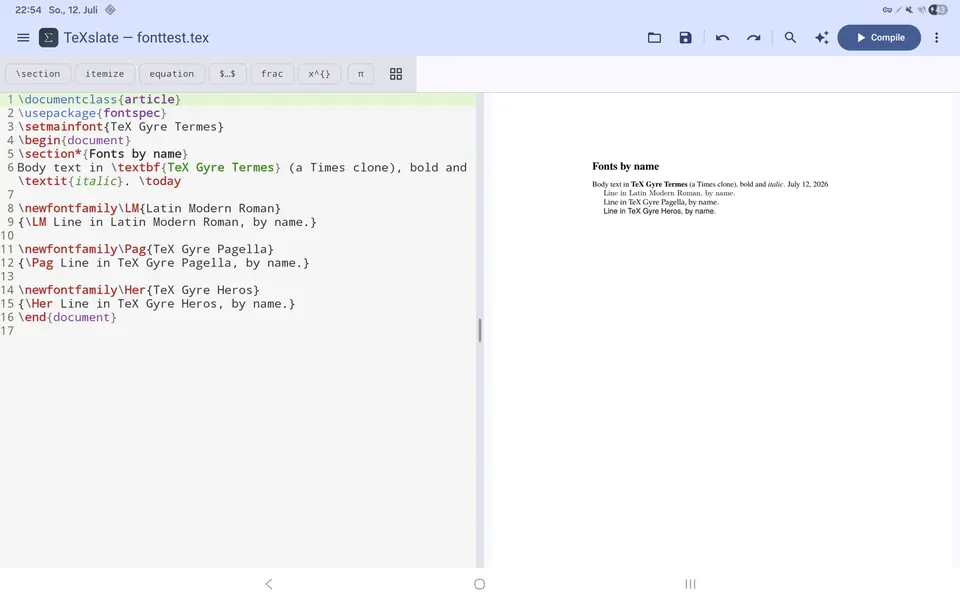This screenshot has height=599, width=960.
Task: Insert the x^{} superscript snippet
Action: click(x=319, y=73)
